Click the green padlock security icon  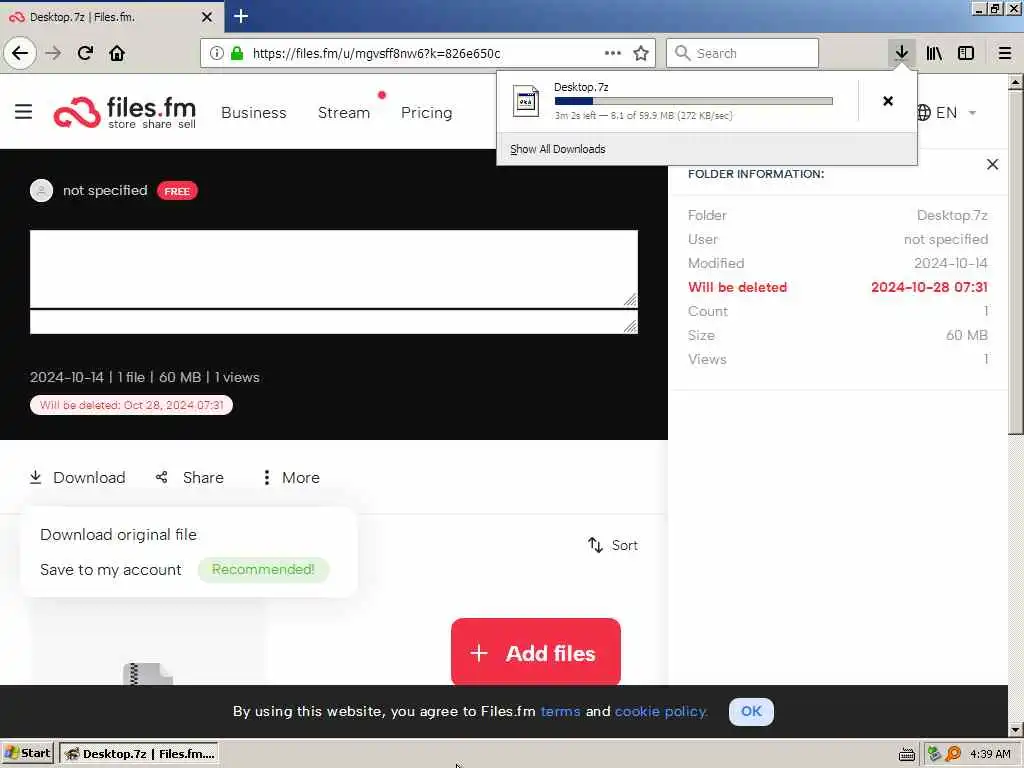coord(237,53)
